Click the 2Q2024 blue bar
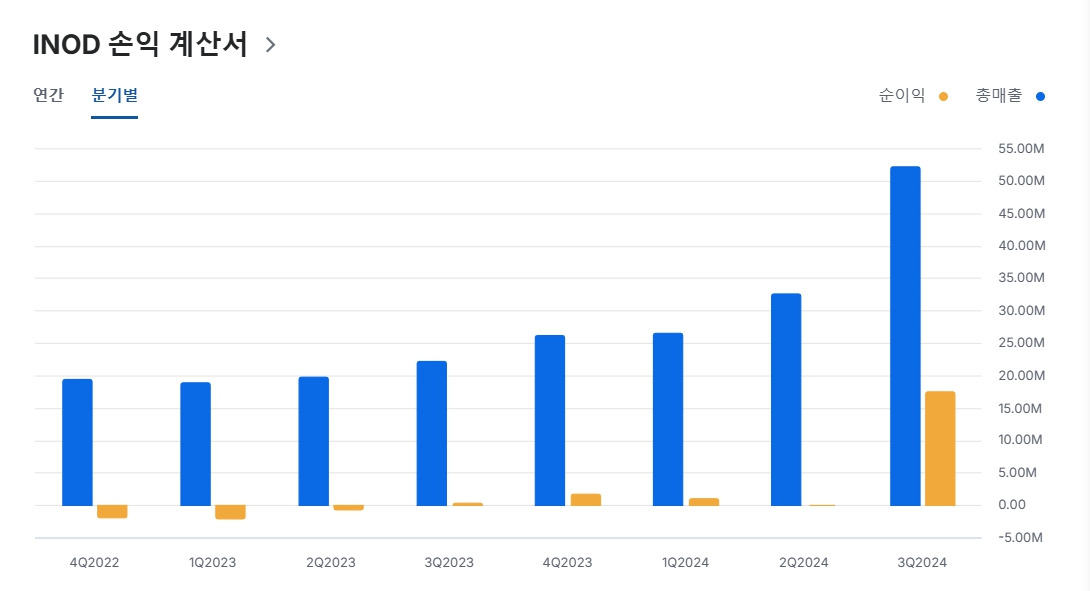The width and height of the screenshot is (1090, 591). [x=786, y=400]
